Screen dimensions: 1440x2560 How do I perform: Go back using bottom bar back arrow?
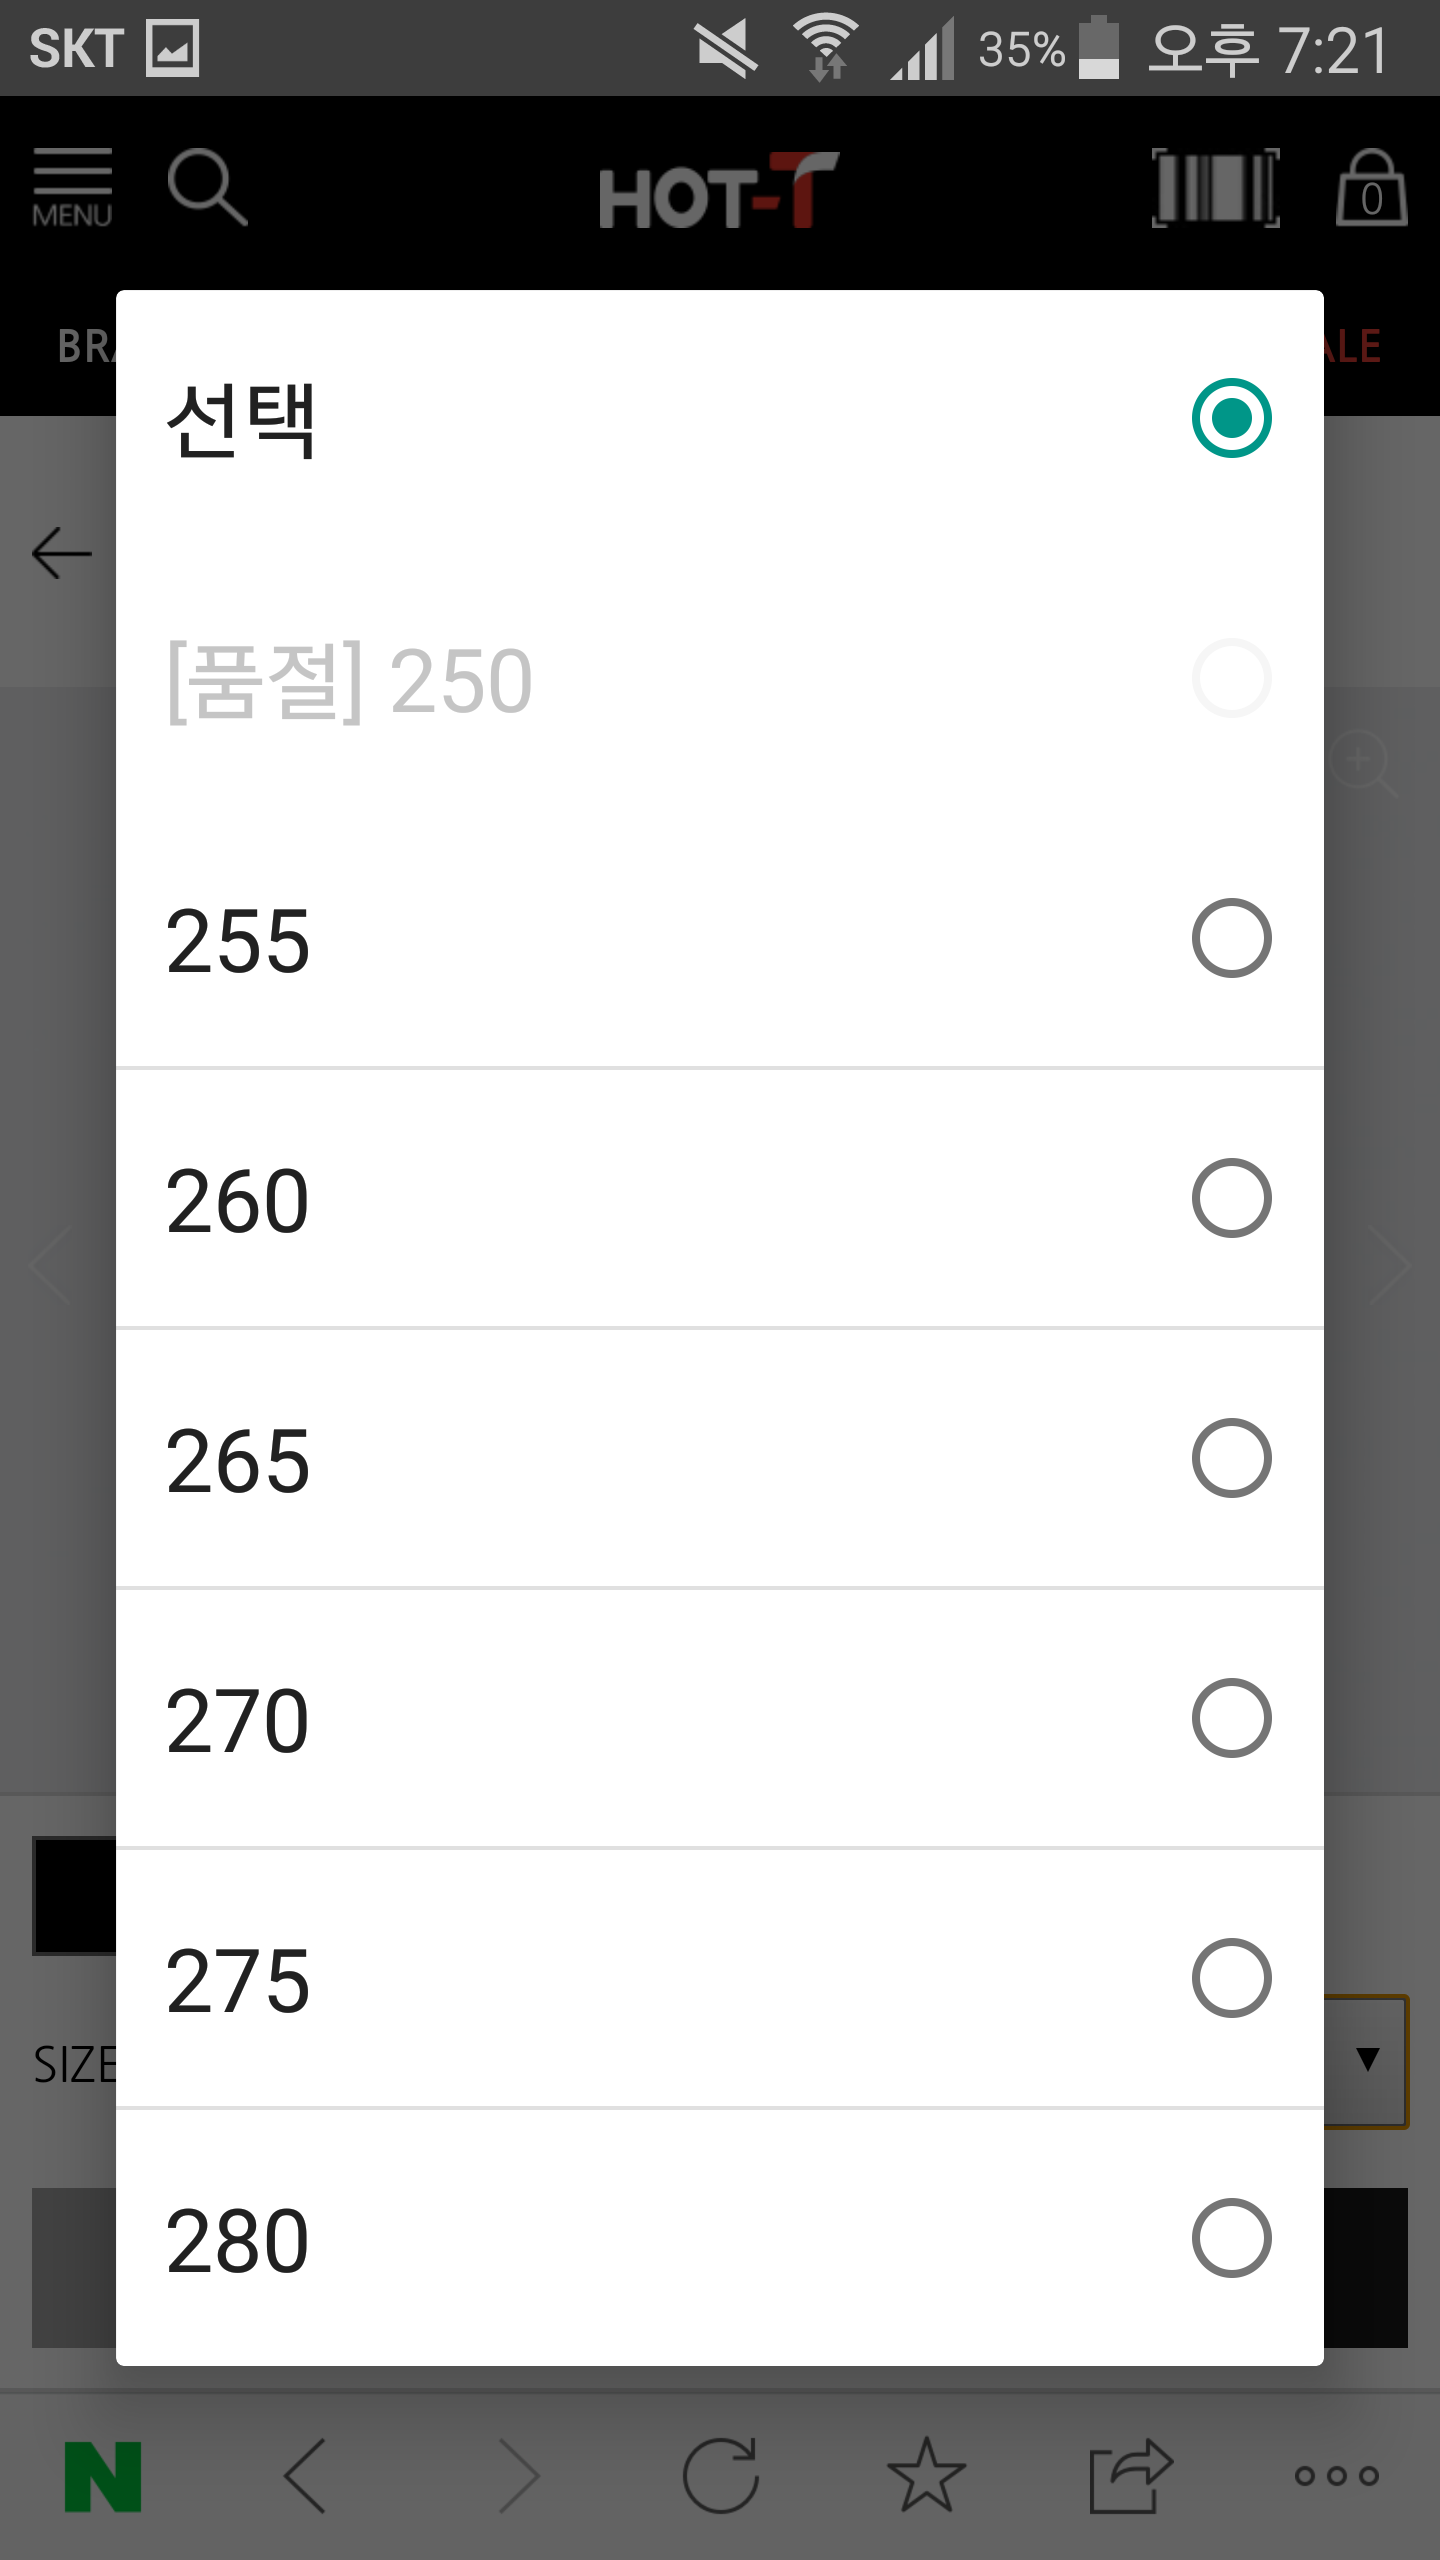(x=306, y=2476)
